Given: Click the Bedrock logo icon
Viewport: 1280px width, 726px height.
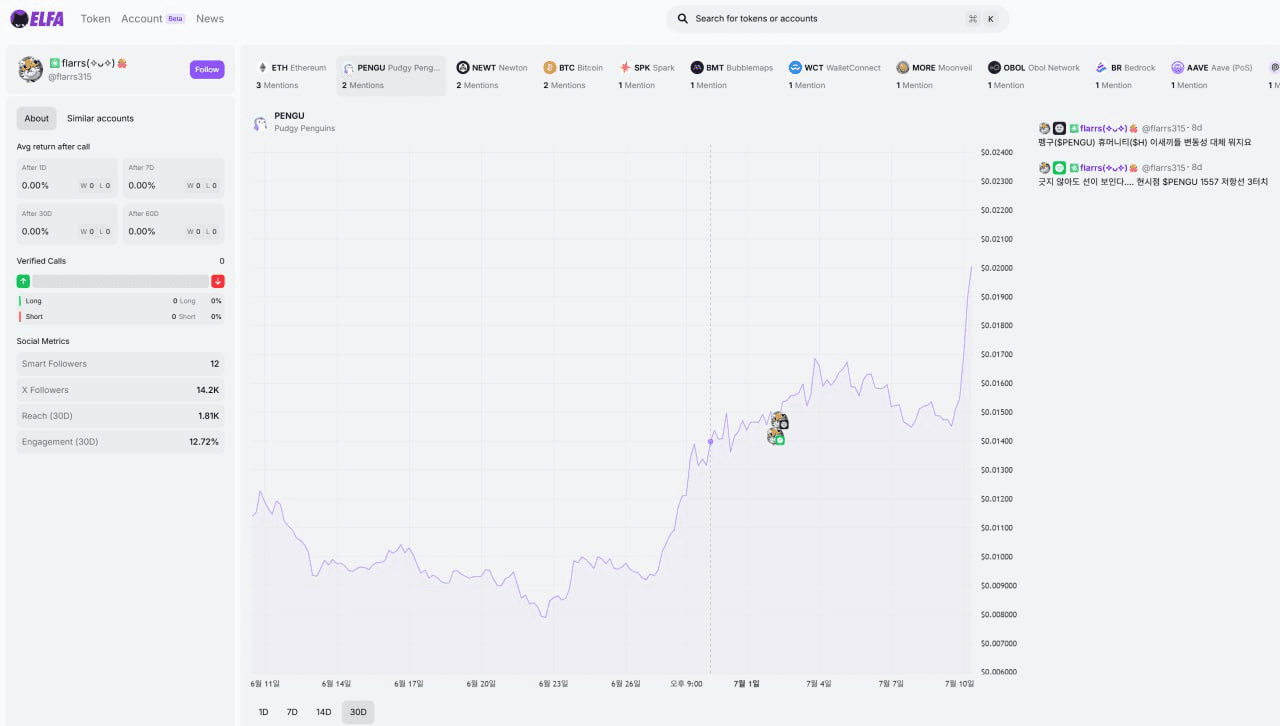Looking at the screenshot, I should click(x=1101, y=68).
